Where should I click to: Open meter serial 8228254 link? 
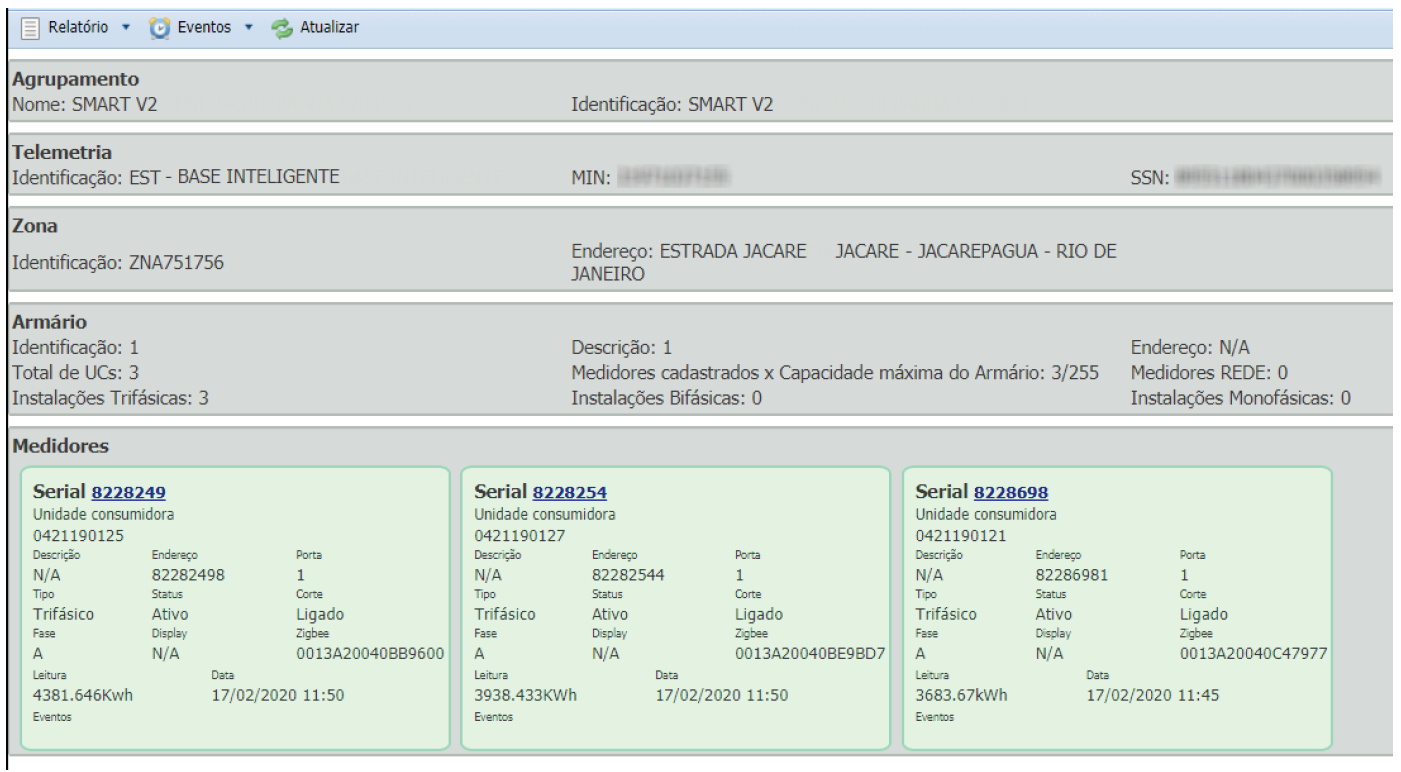[x=569, y=492]
